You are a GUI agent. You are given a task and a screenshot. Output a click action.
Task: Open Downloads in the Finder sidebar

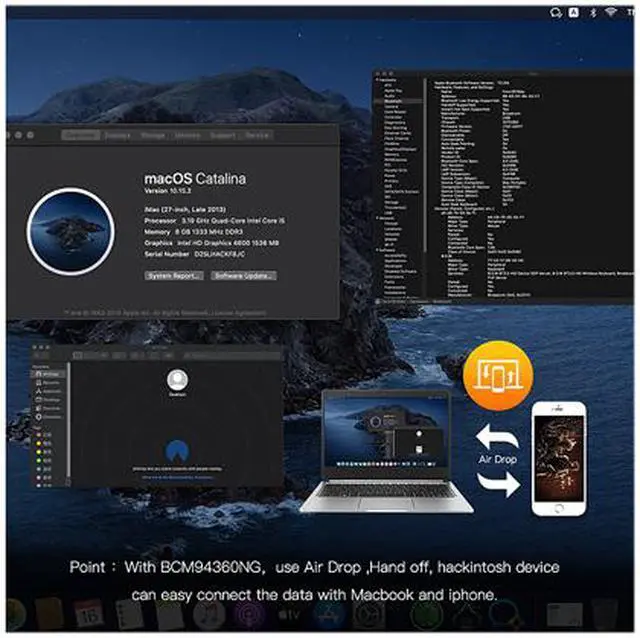(48, 417)
